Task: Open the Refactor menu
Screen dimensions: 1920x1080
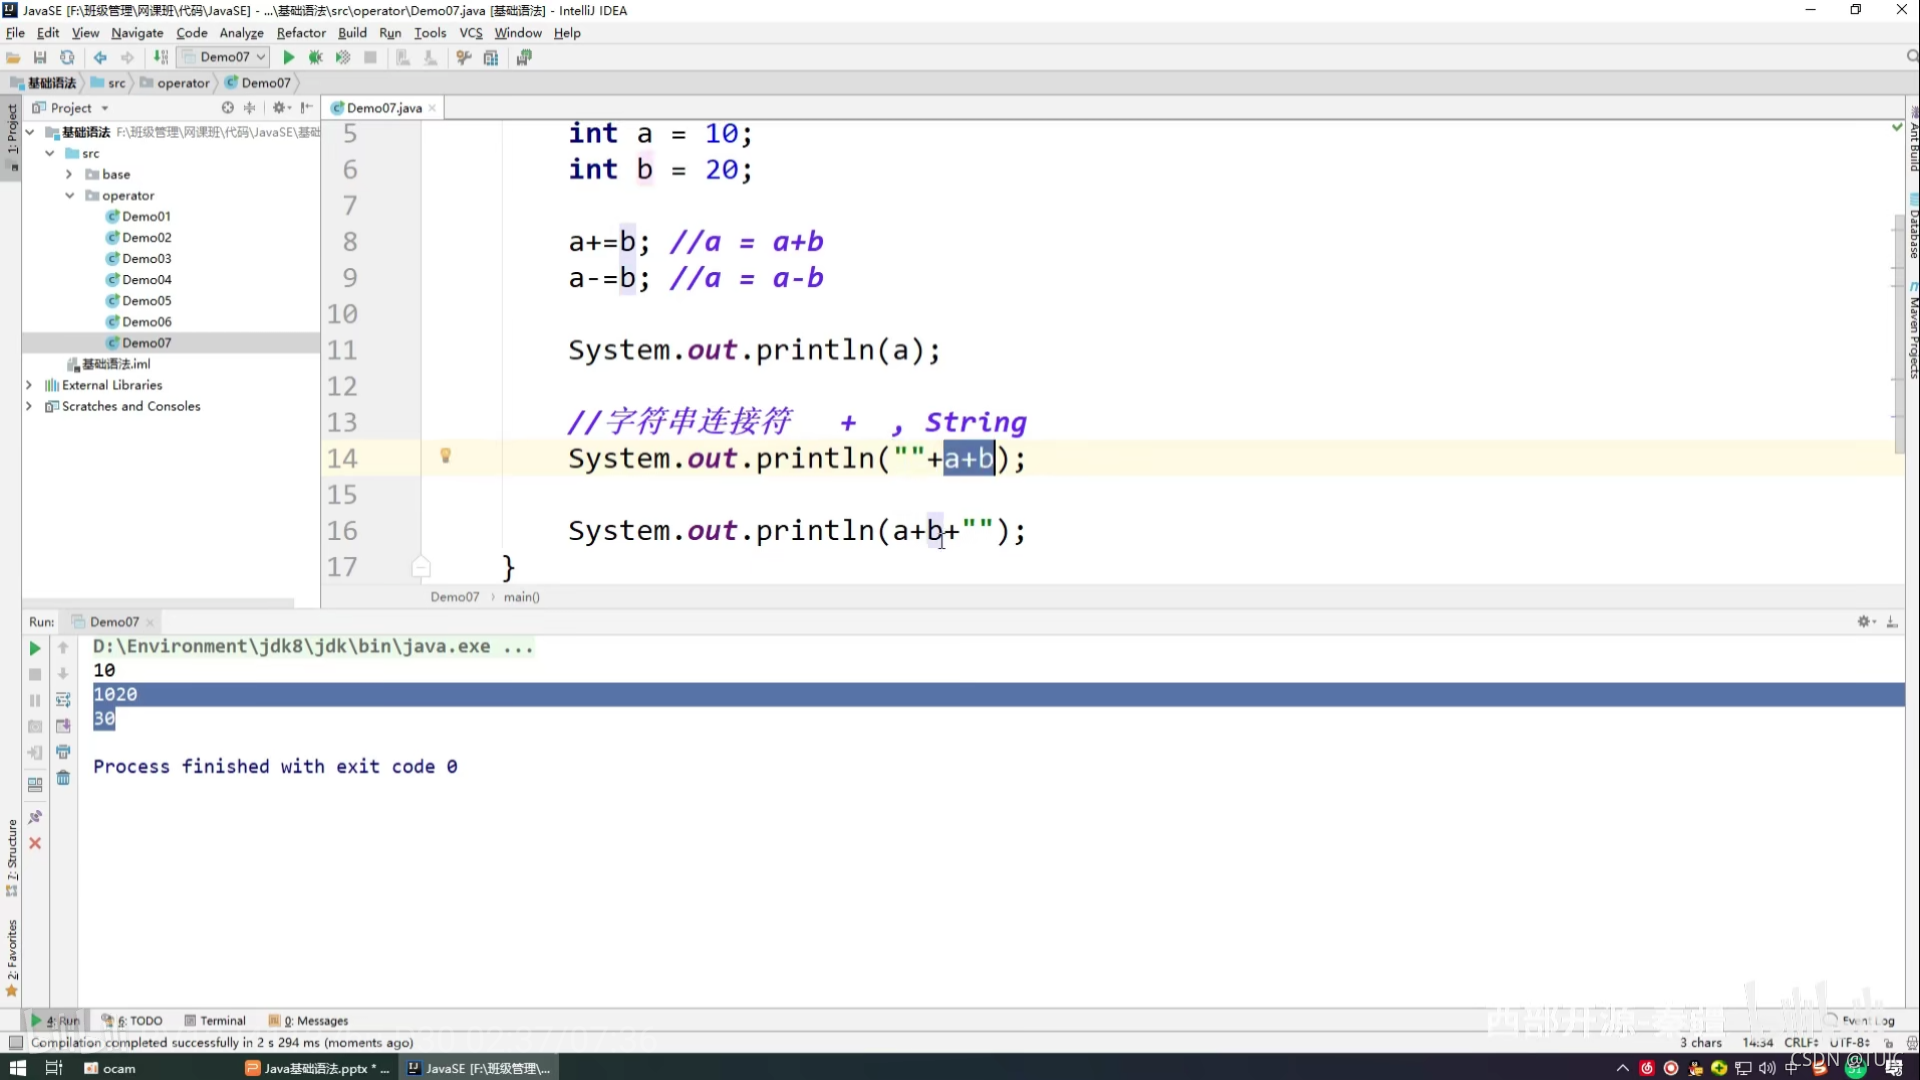Action: tap(301, 33)
